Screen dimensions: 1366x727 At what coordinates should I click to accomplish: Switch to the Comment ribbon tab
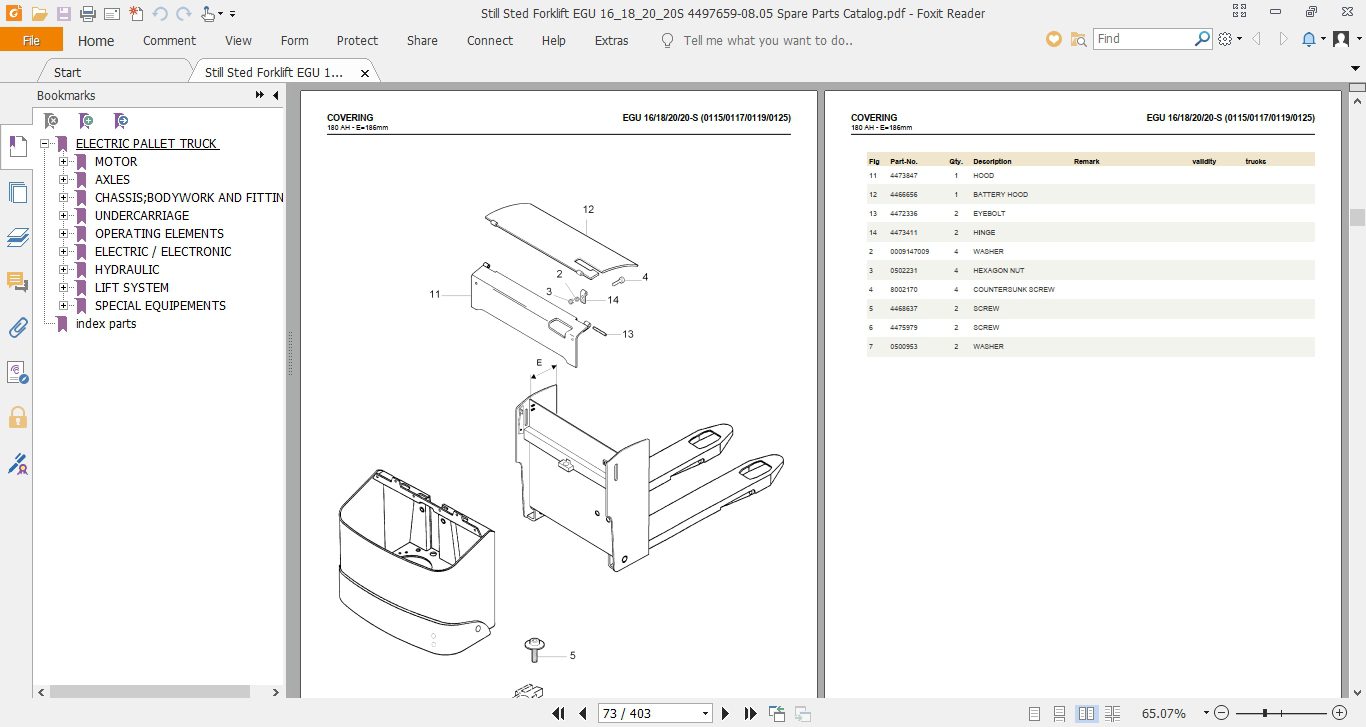click(169, 41)
